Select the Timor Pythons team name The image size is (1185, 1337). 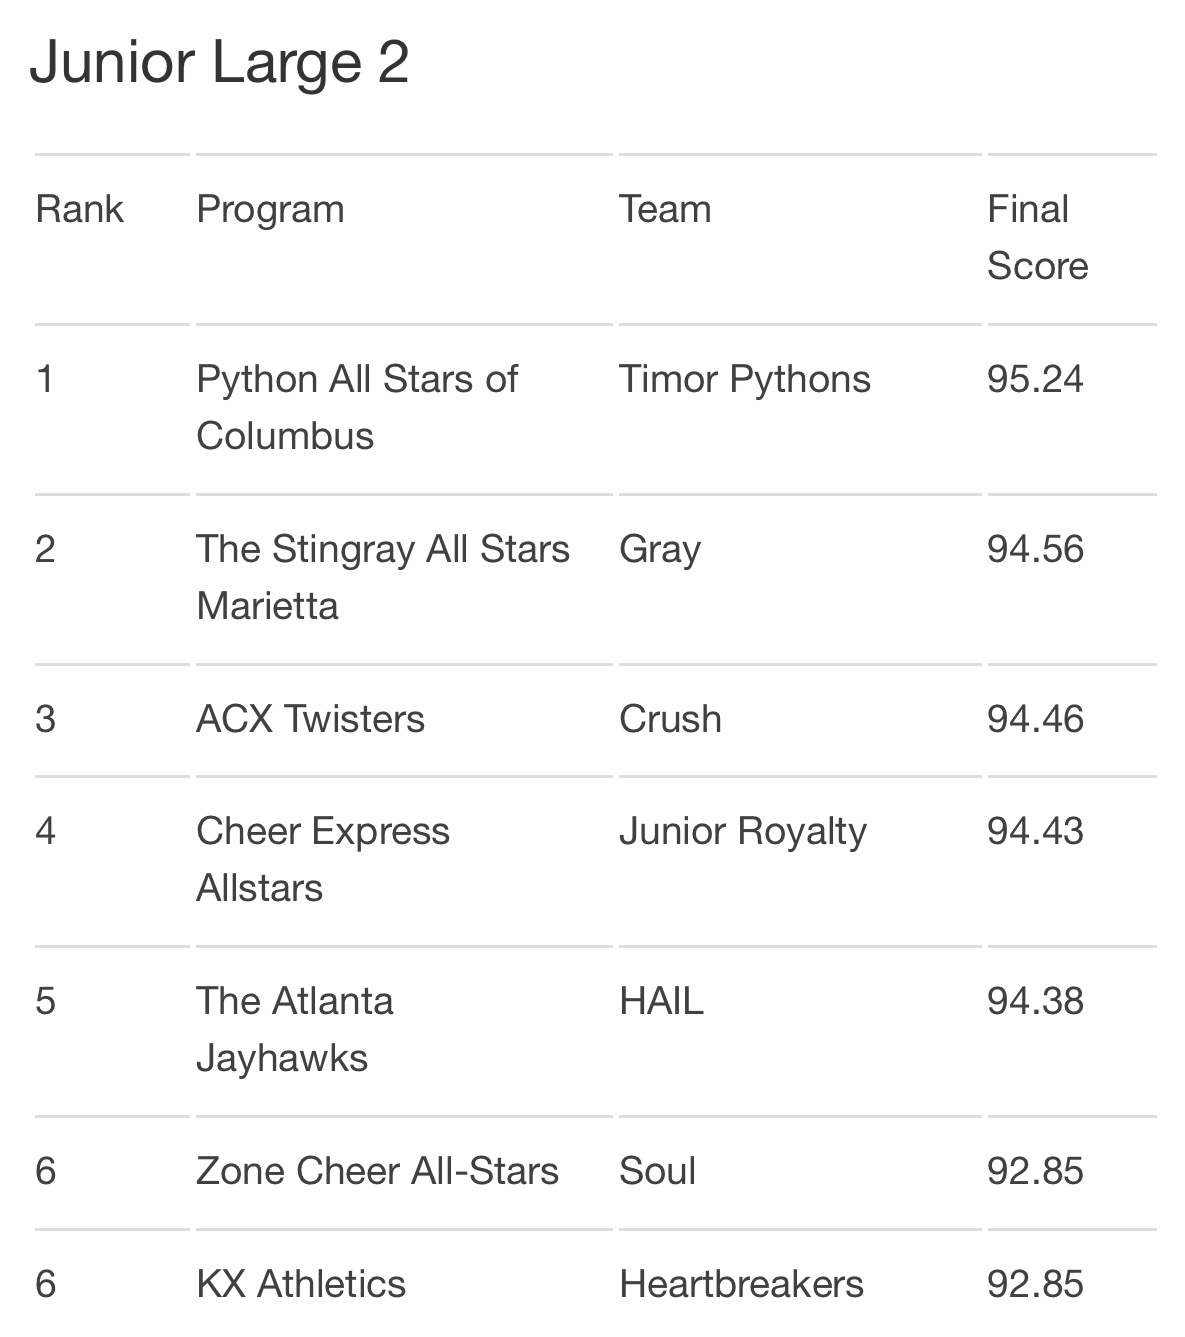745,380
